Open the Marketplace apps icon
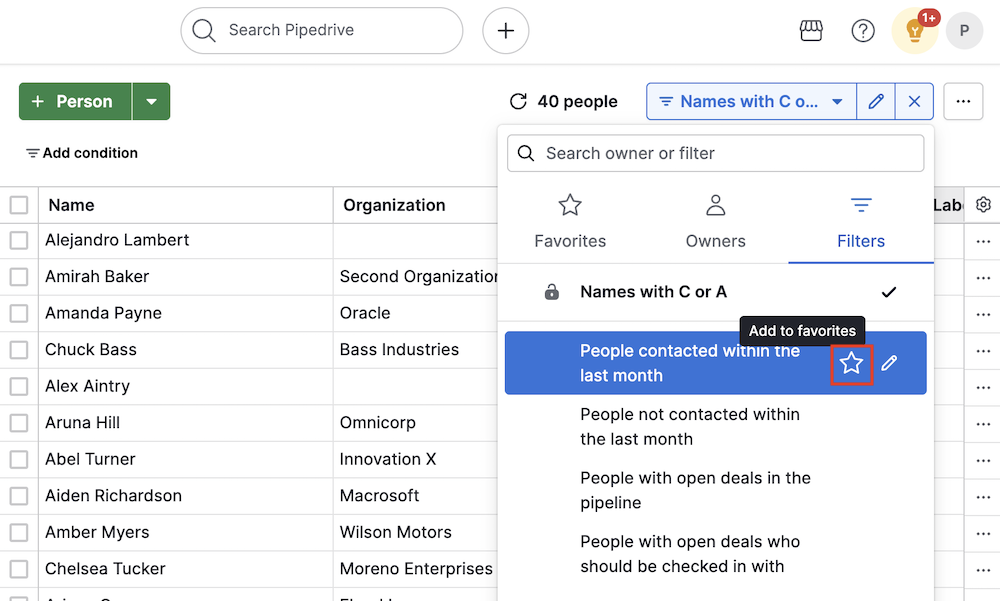The height and width of the screenshot is (601, 1000). (811, 30)
